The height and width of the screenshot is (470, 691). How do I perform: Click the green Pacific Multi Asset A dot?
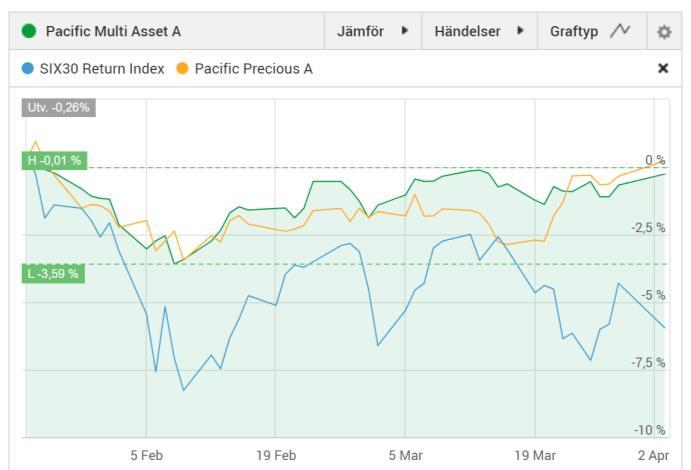(x=29, y=31)
